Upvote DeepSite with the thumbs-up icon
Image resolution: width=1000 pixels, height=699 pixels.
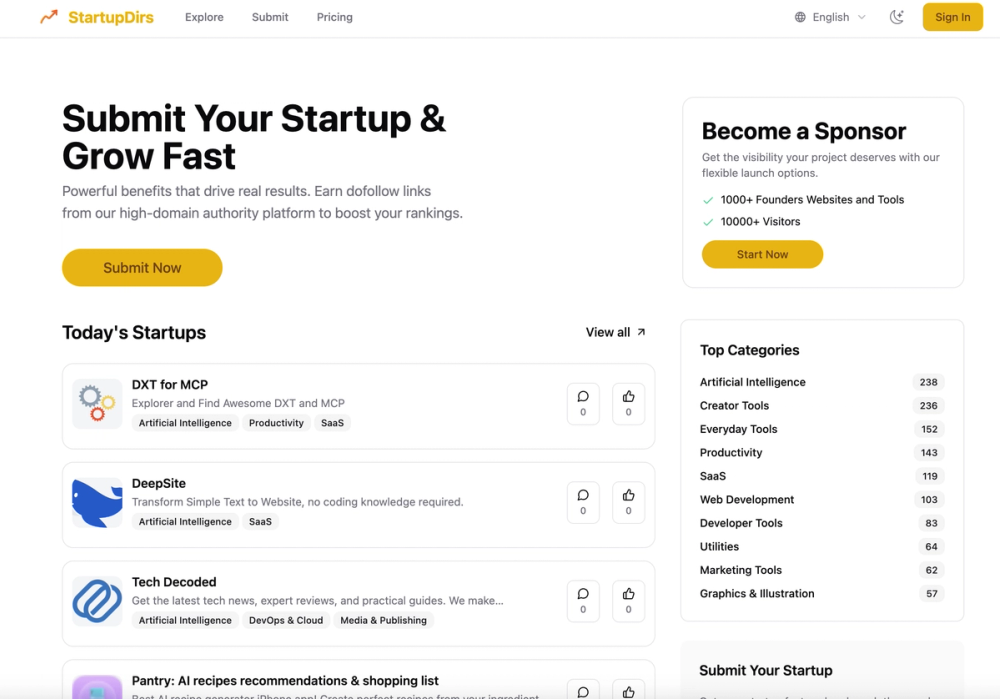coord(628,502)
